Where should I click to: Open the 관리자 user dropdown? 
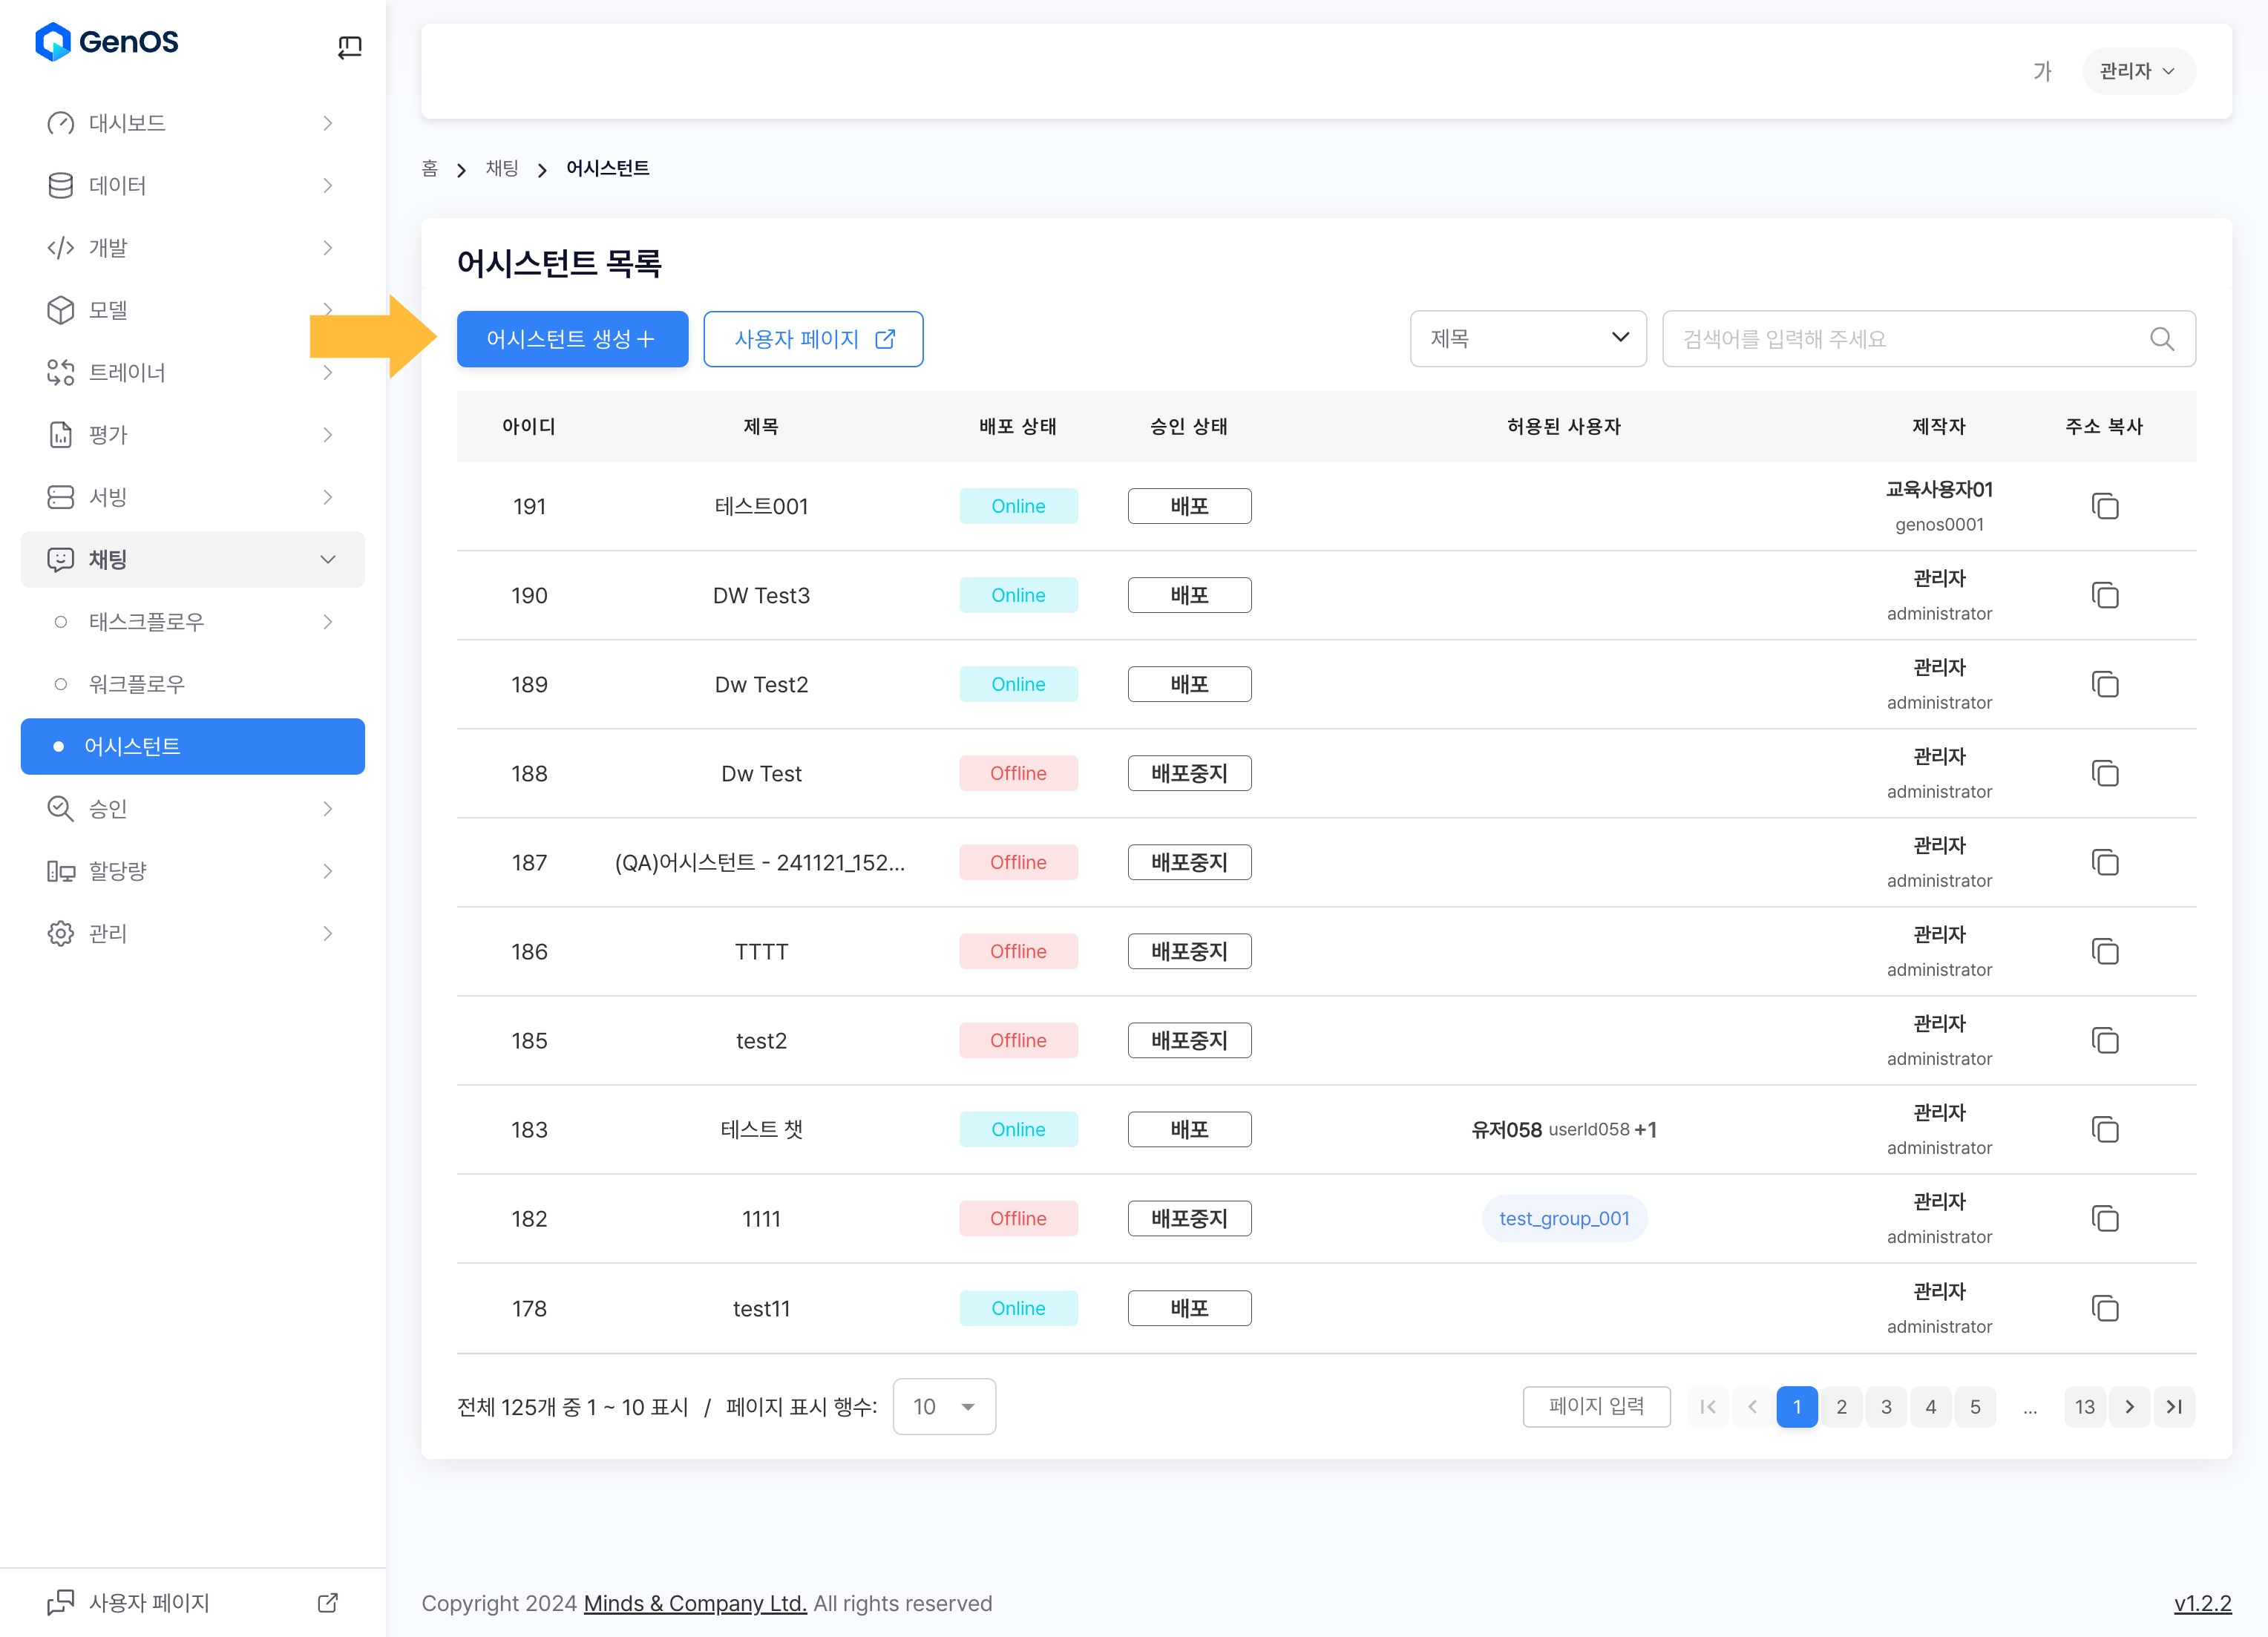click(x=2137, y=71)
